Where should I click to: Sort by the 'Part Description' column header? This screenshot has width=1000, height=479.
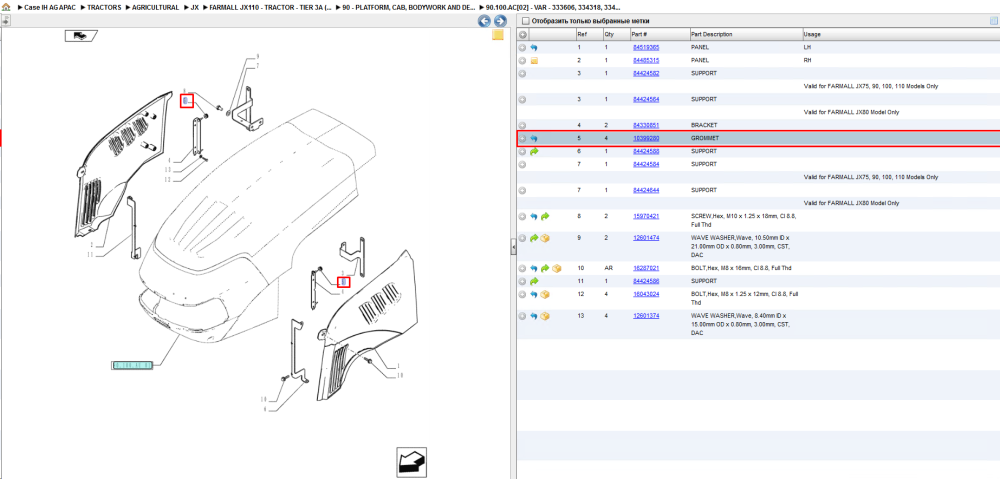[745, 34]
